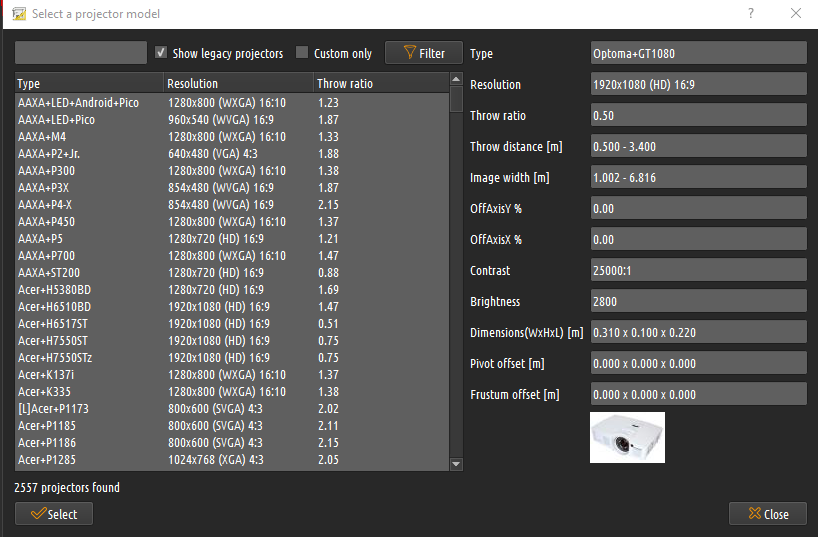Click the Filter funnel button

coord(424,53)
